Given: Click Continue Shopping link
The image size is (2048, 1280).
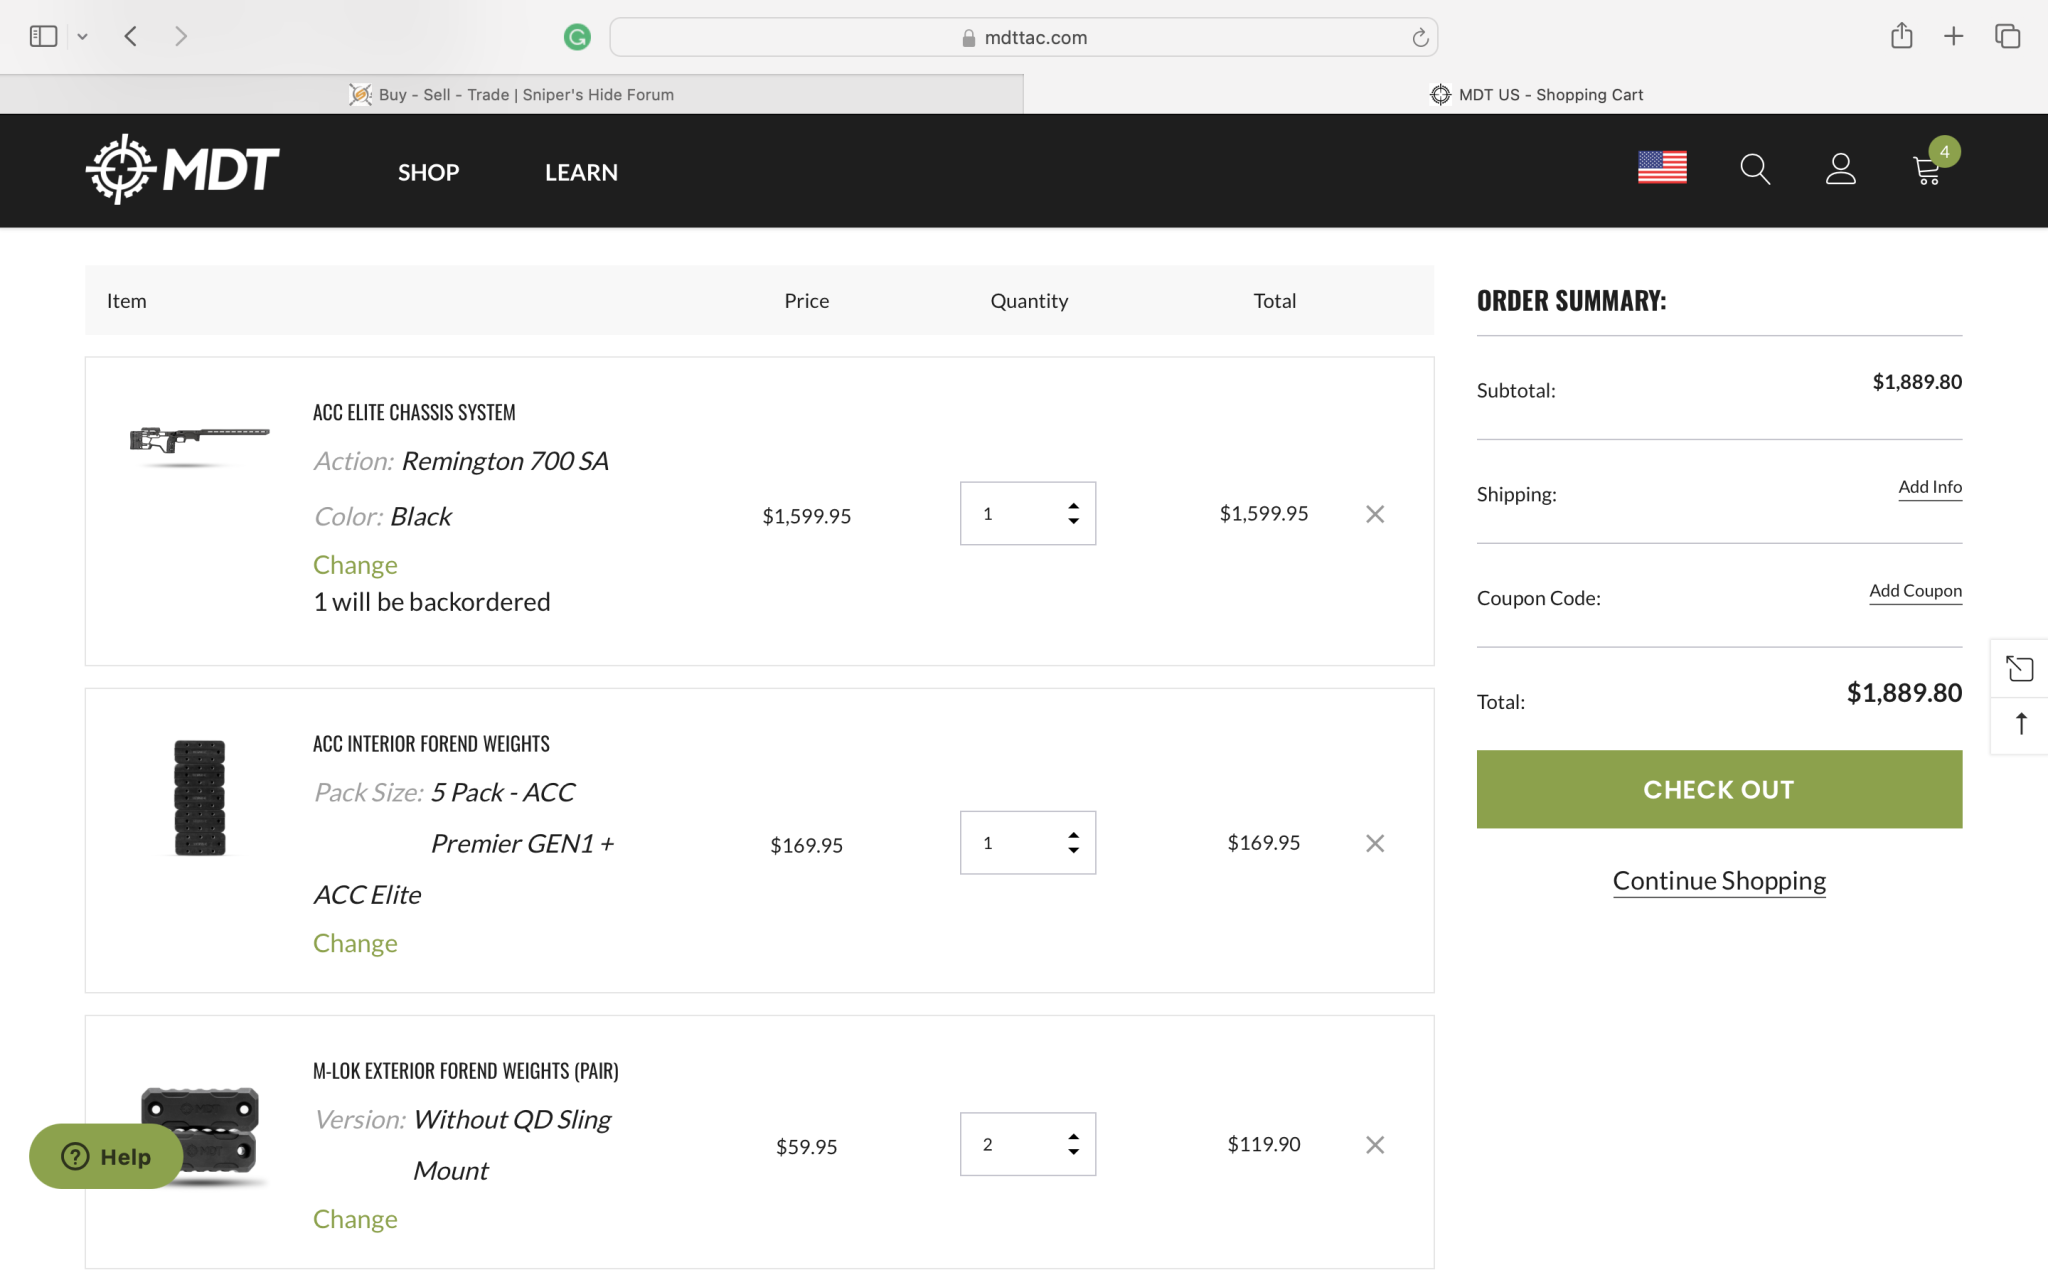Looking at the screenshot, I should [1719, 881].
